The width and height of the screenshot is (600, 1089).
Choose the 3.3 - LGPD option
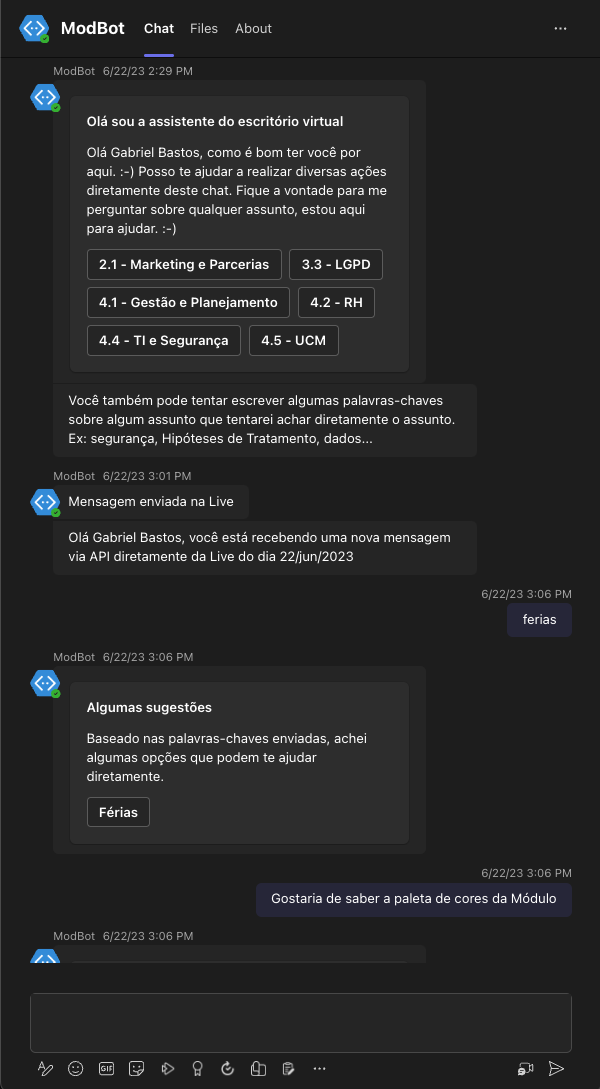point(336,265)
